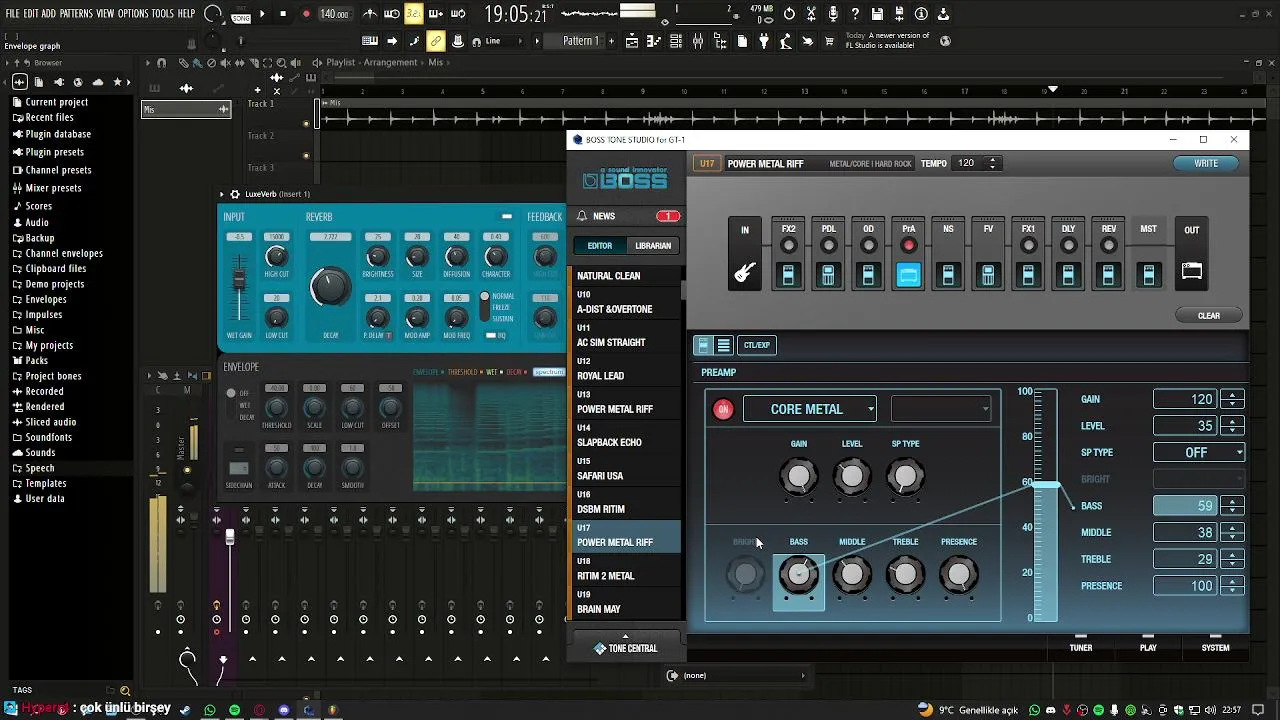1280x720 pixels.
Task: Select the DLY delay pedal icon
Action: (x=1068, y=274)
